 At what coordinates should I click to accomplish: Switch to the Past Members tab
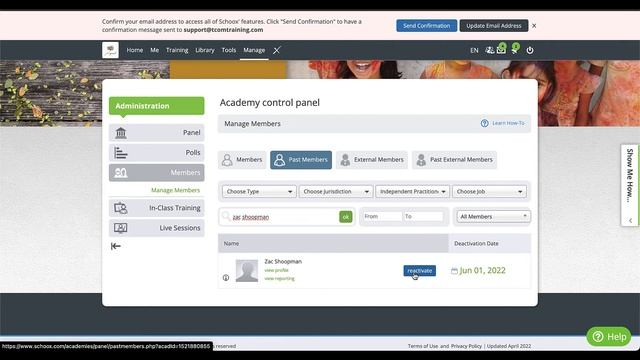[x=301, y=160]
